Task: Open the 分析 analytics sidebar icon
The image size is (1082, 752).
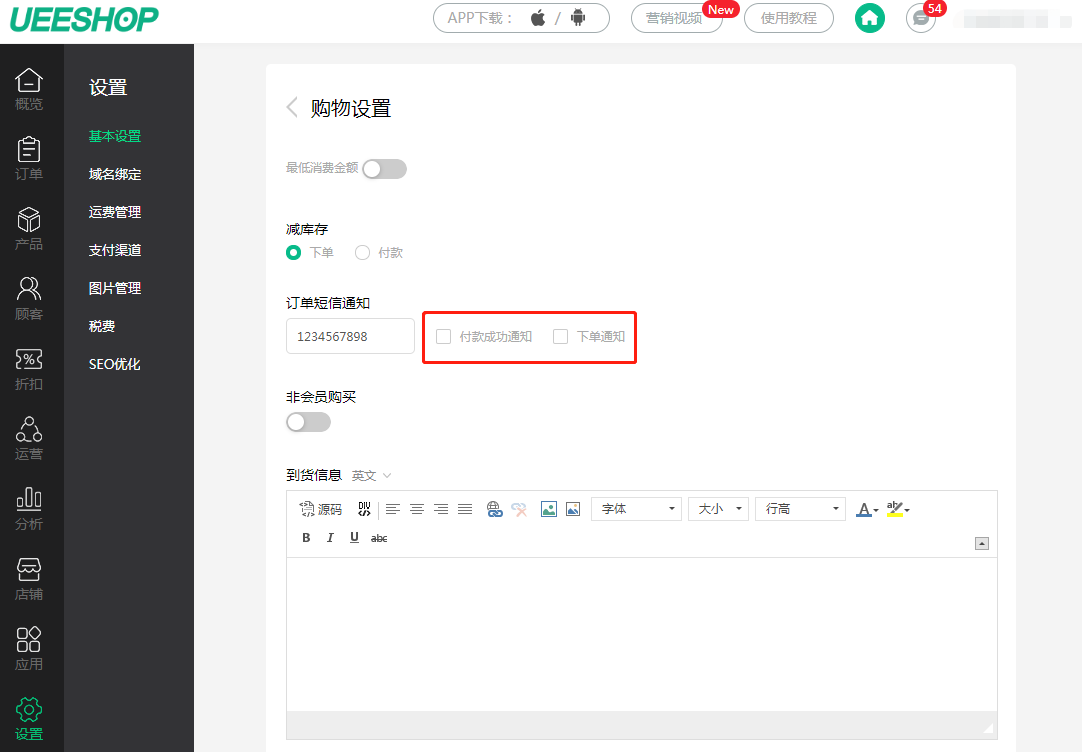Action: point(29,509)
